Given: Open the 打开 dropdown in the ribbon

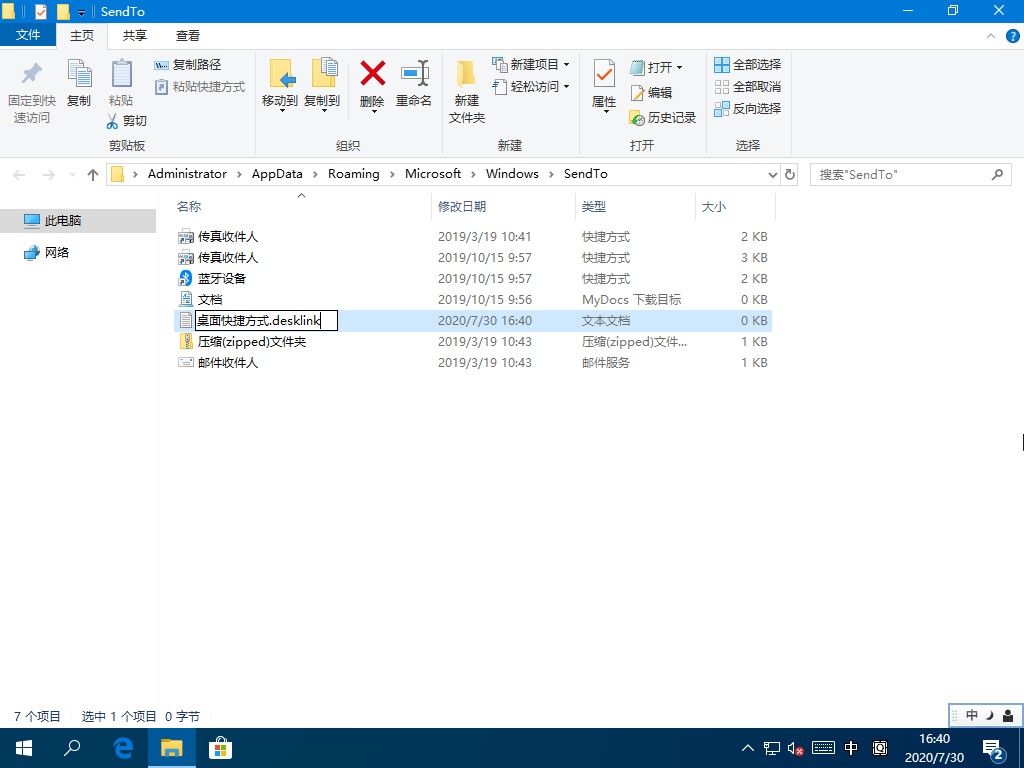Looking at the screenshot, I should tap(678, 67).
